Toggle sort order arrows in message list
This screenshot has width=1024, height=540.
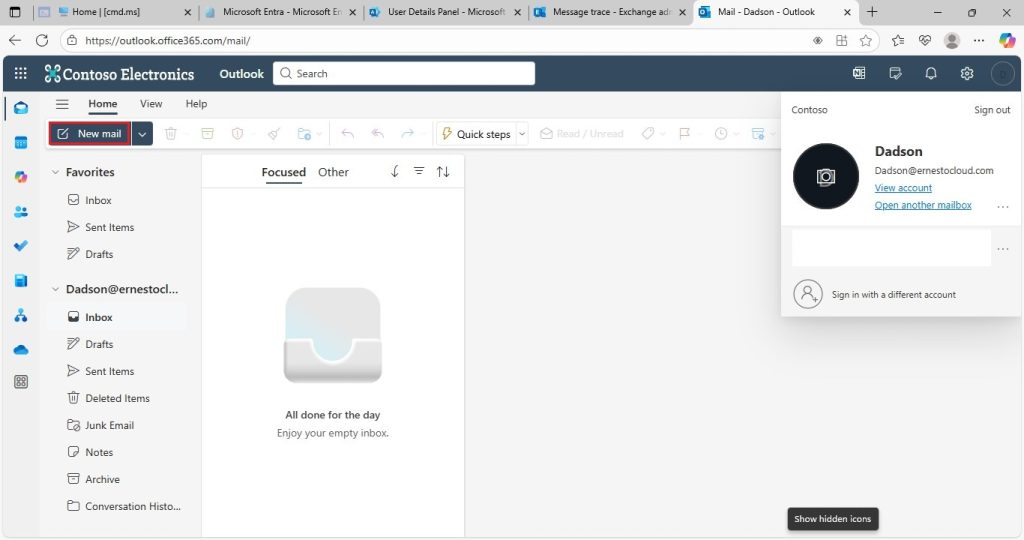[x=443, y=172]
